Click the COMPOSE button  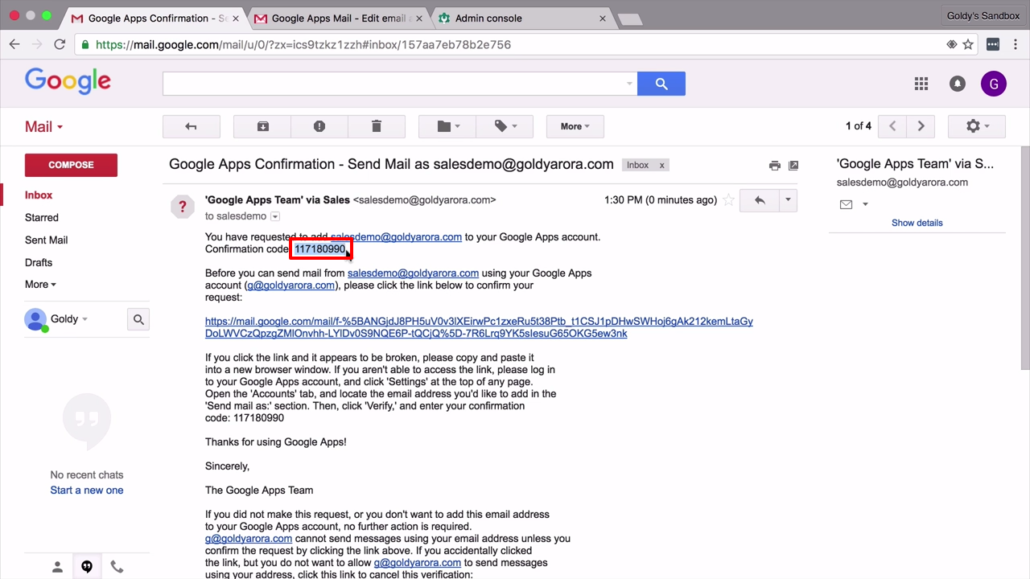pyautogui.click(x=71, y=165)
